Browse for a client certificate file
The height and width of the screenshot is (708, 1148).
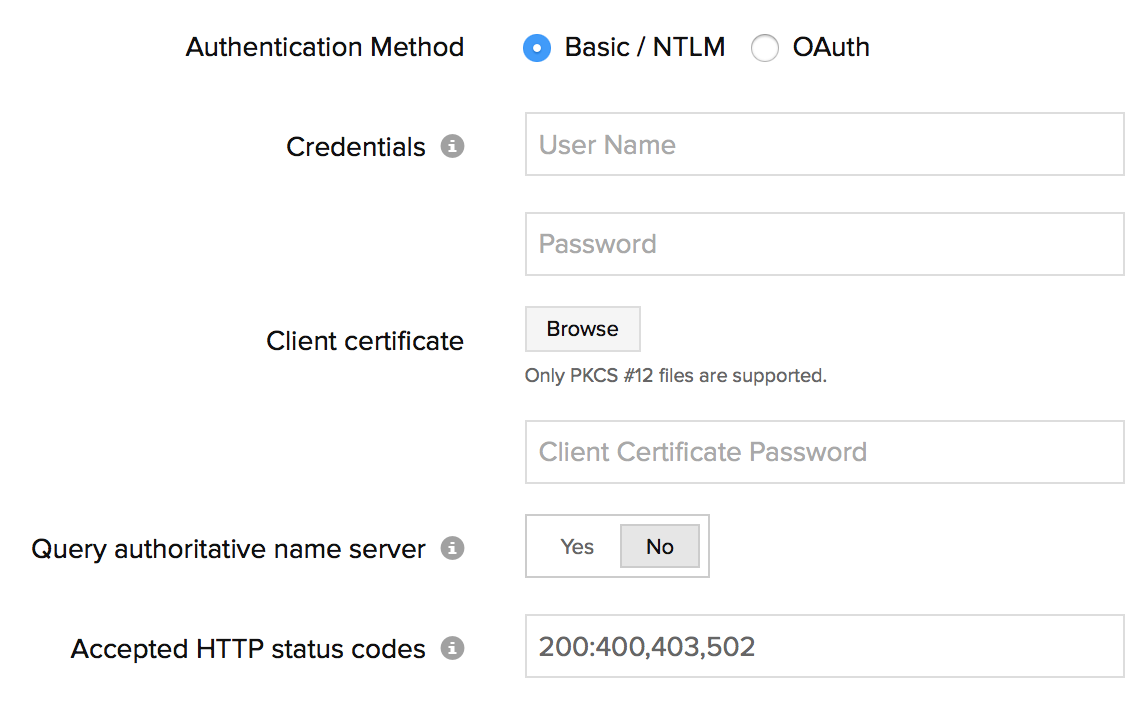point(582,329)
